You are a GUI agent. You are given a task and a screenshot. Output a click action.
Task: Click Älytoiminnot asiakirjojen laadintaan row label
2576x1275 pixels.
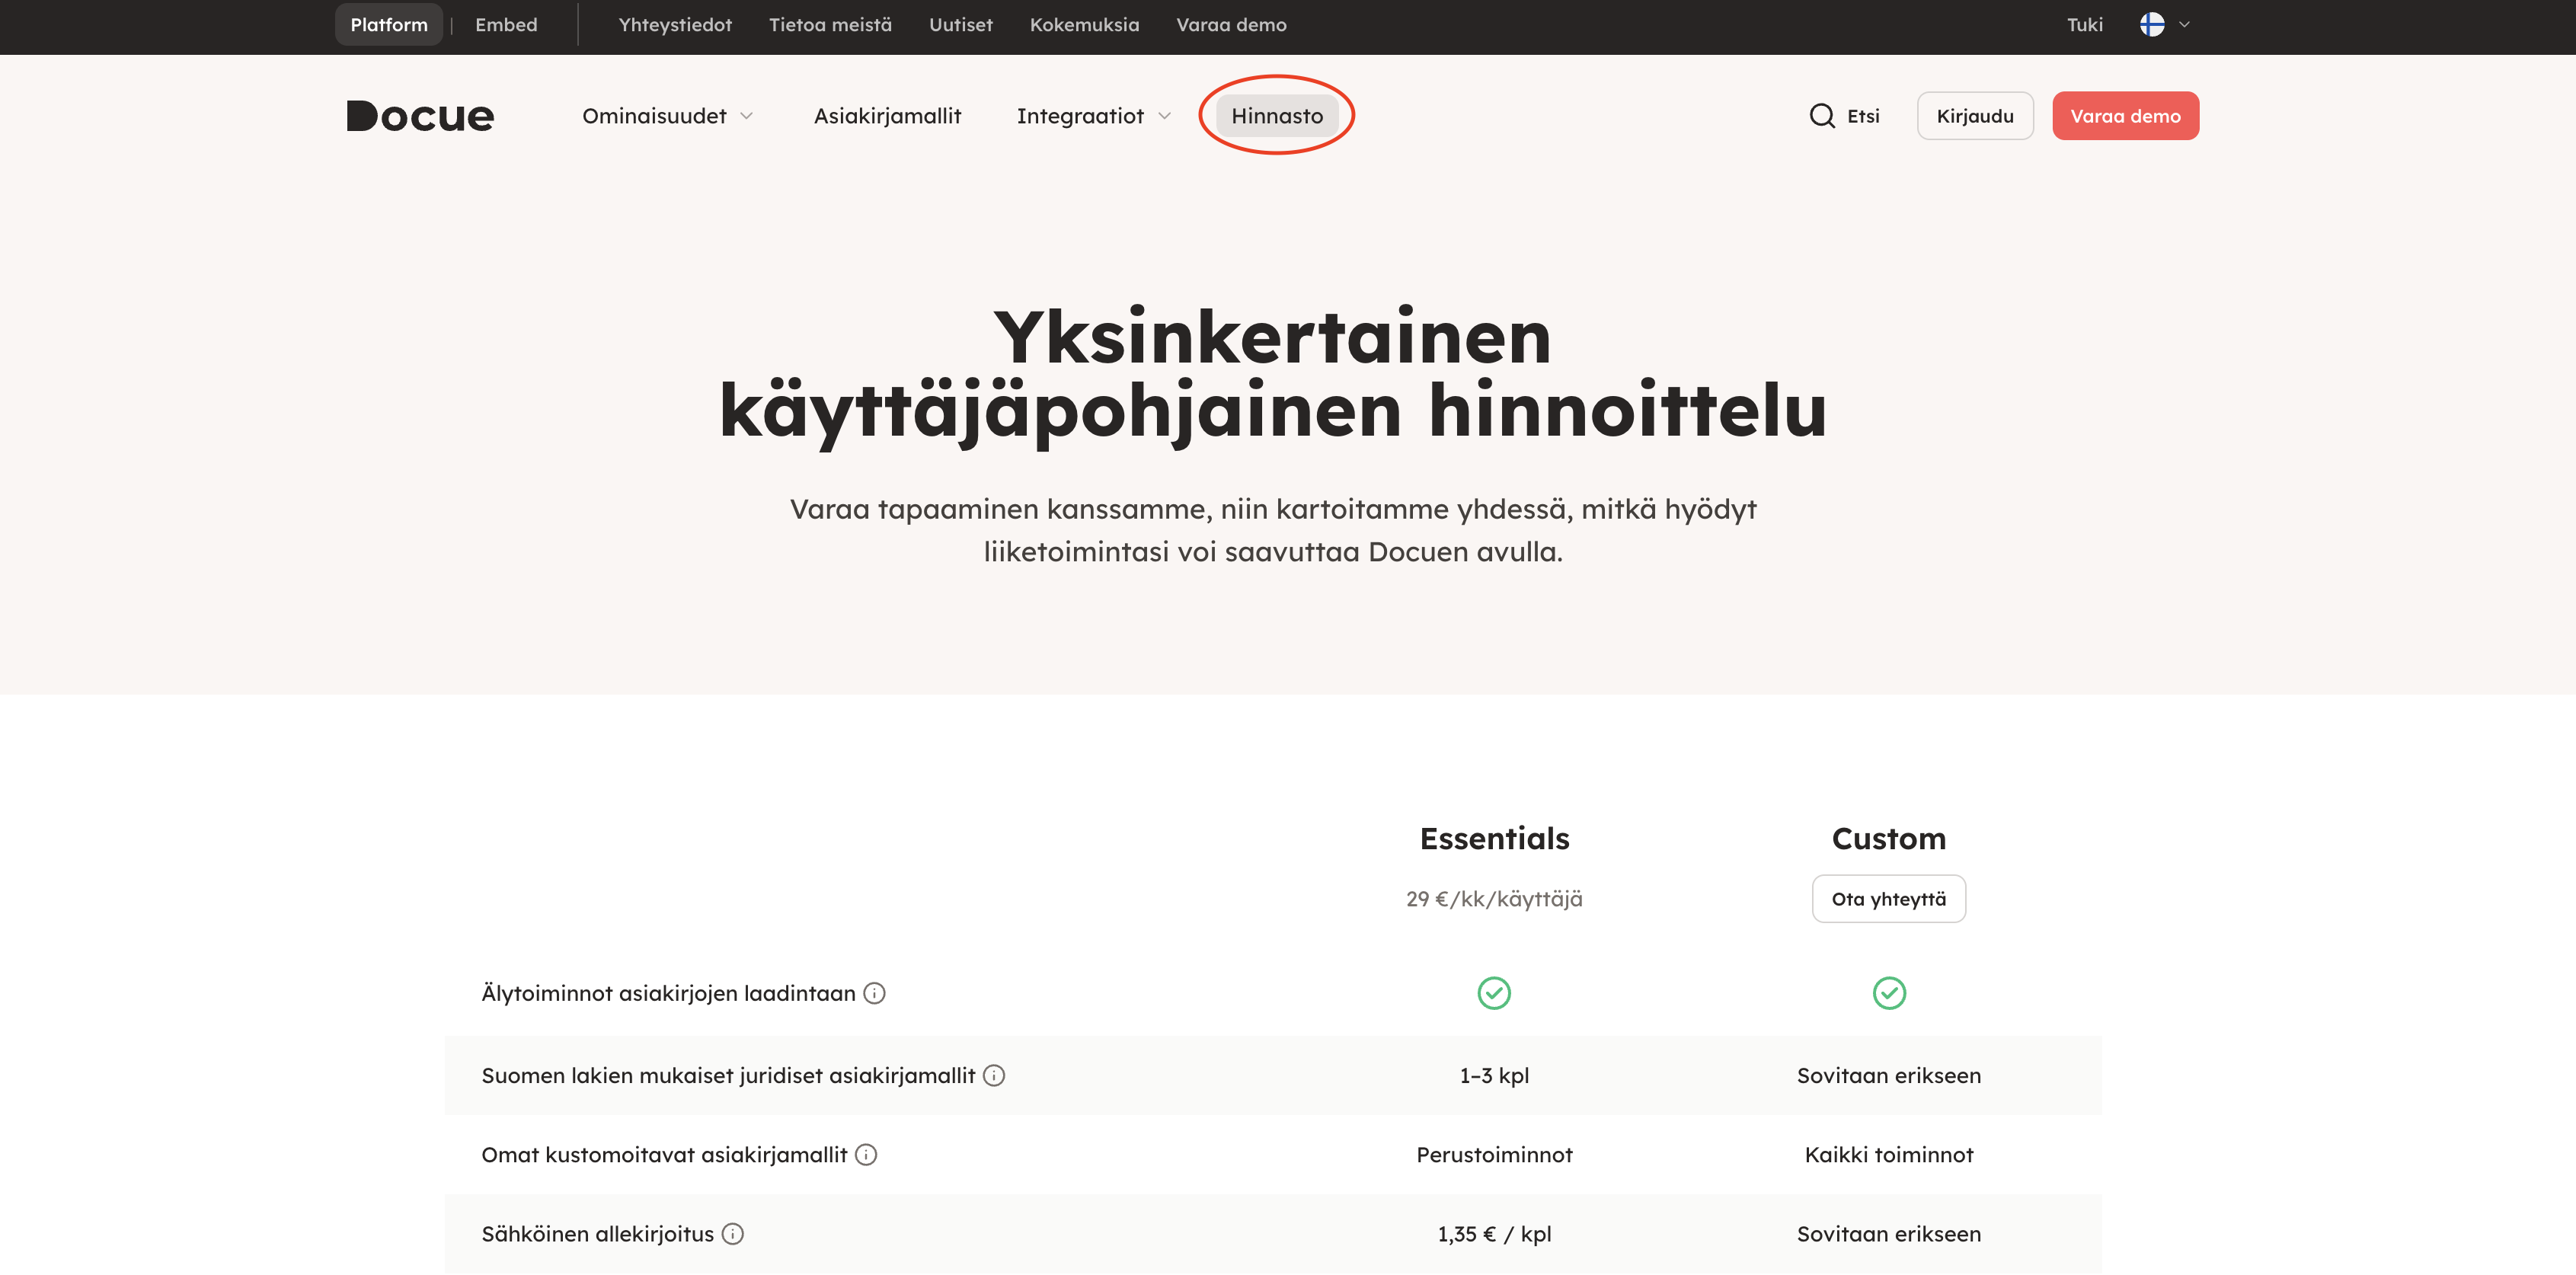tap(668, 993)
